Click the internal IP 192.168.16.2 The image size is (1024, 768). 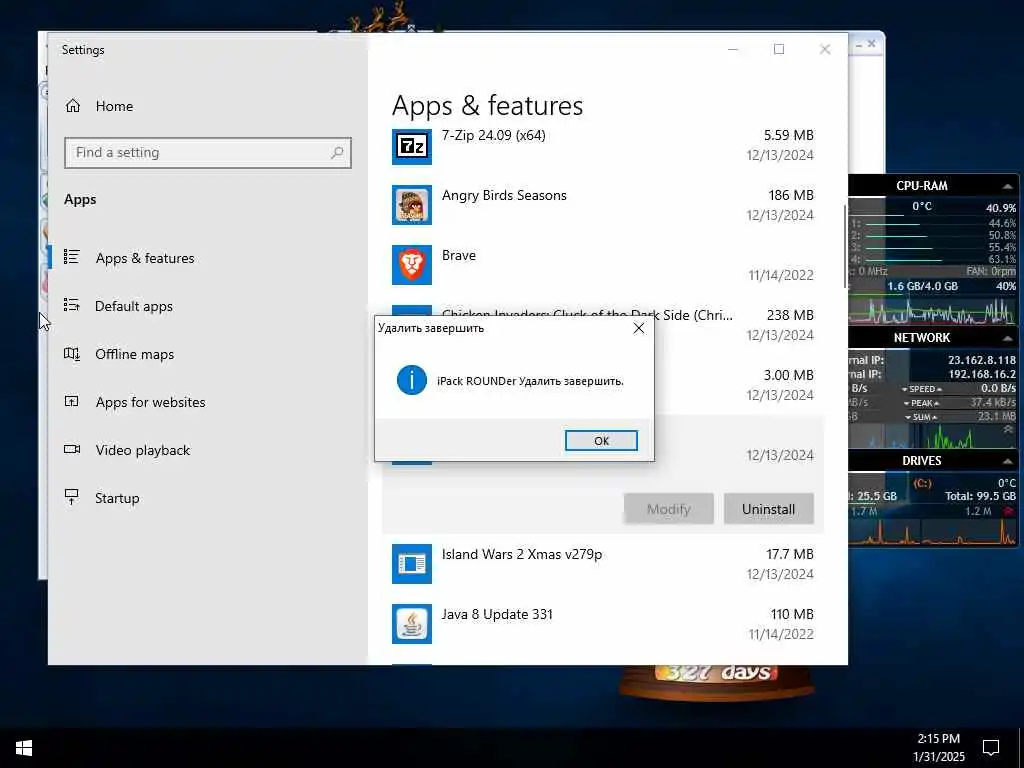point(982,374)
